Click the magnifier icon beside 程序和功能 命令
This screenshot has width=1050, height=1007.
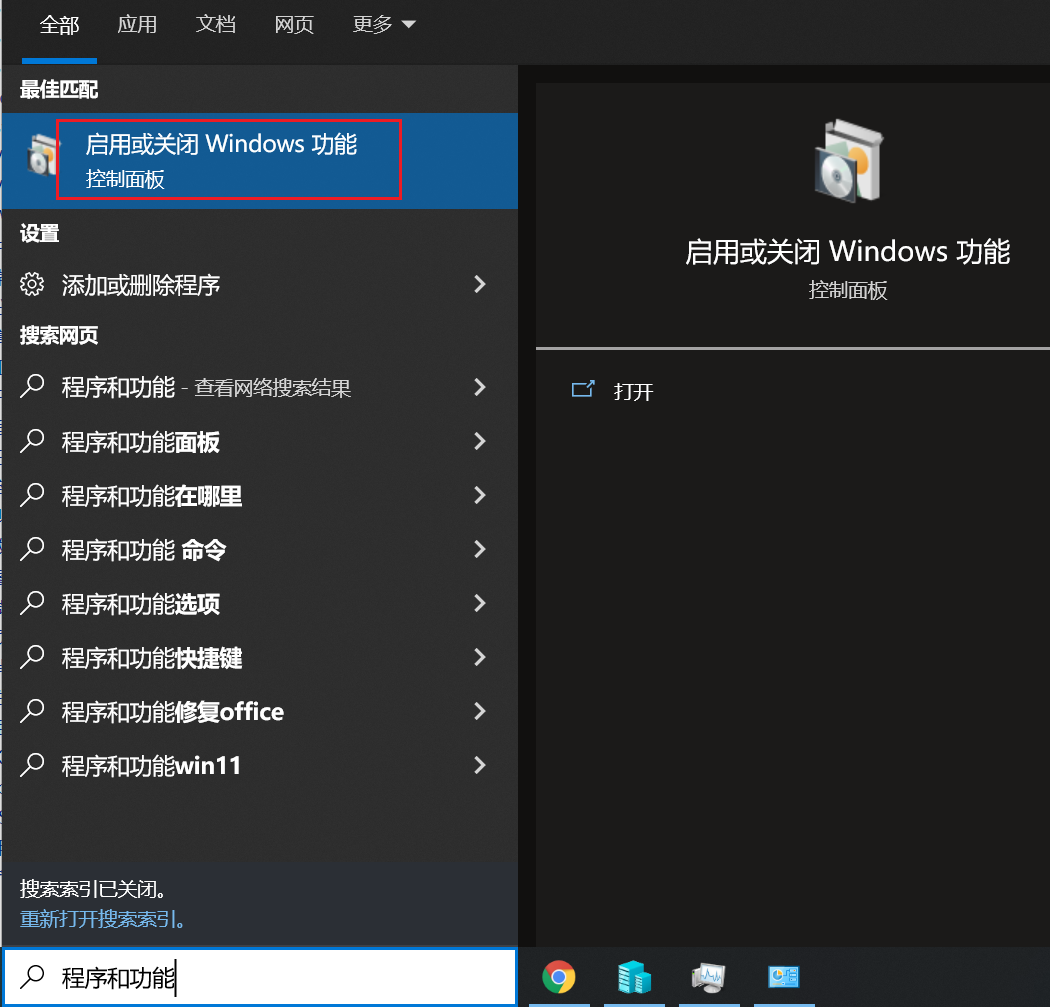pyautogui.click(x=32, y=550)
